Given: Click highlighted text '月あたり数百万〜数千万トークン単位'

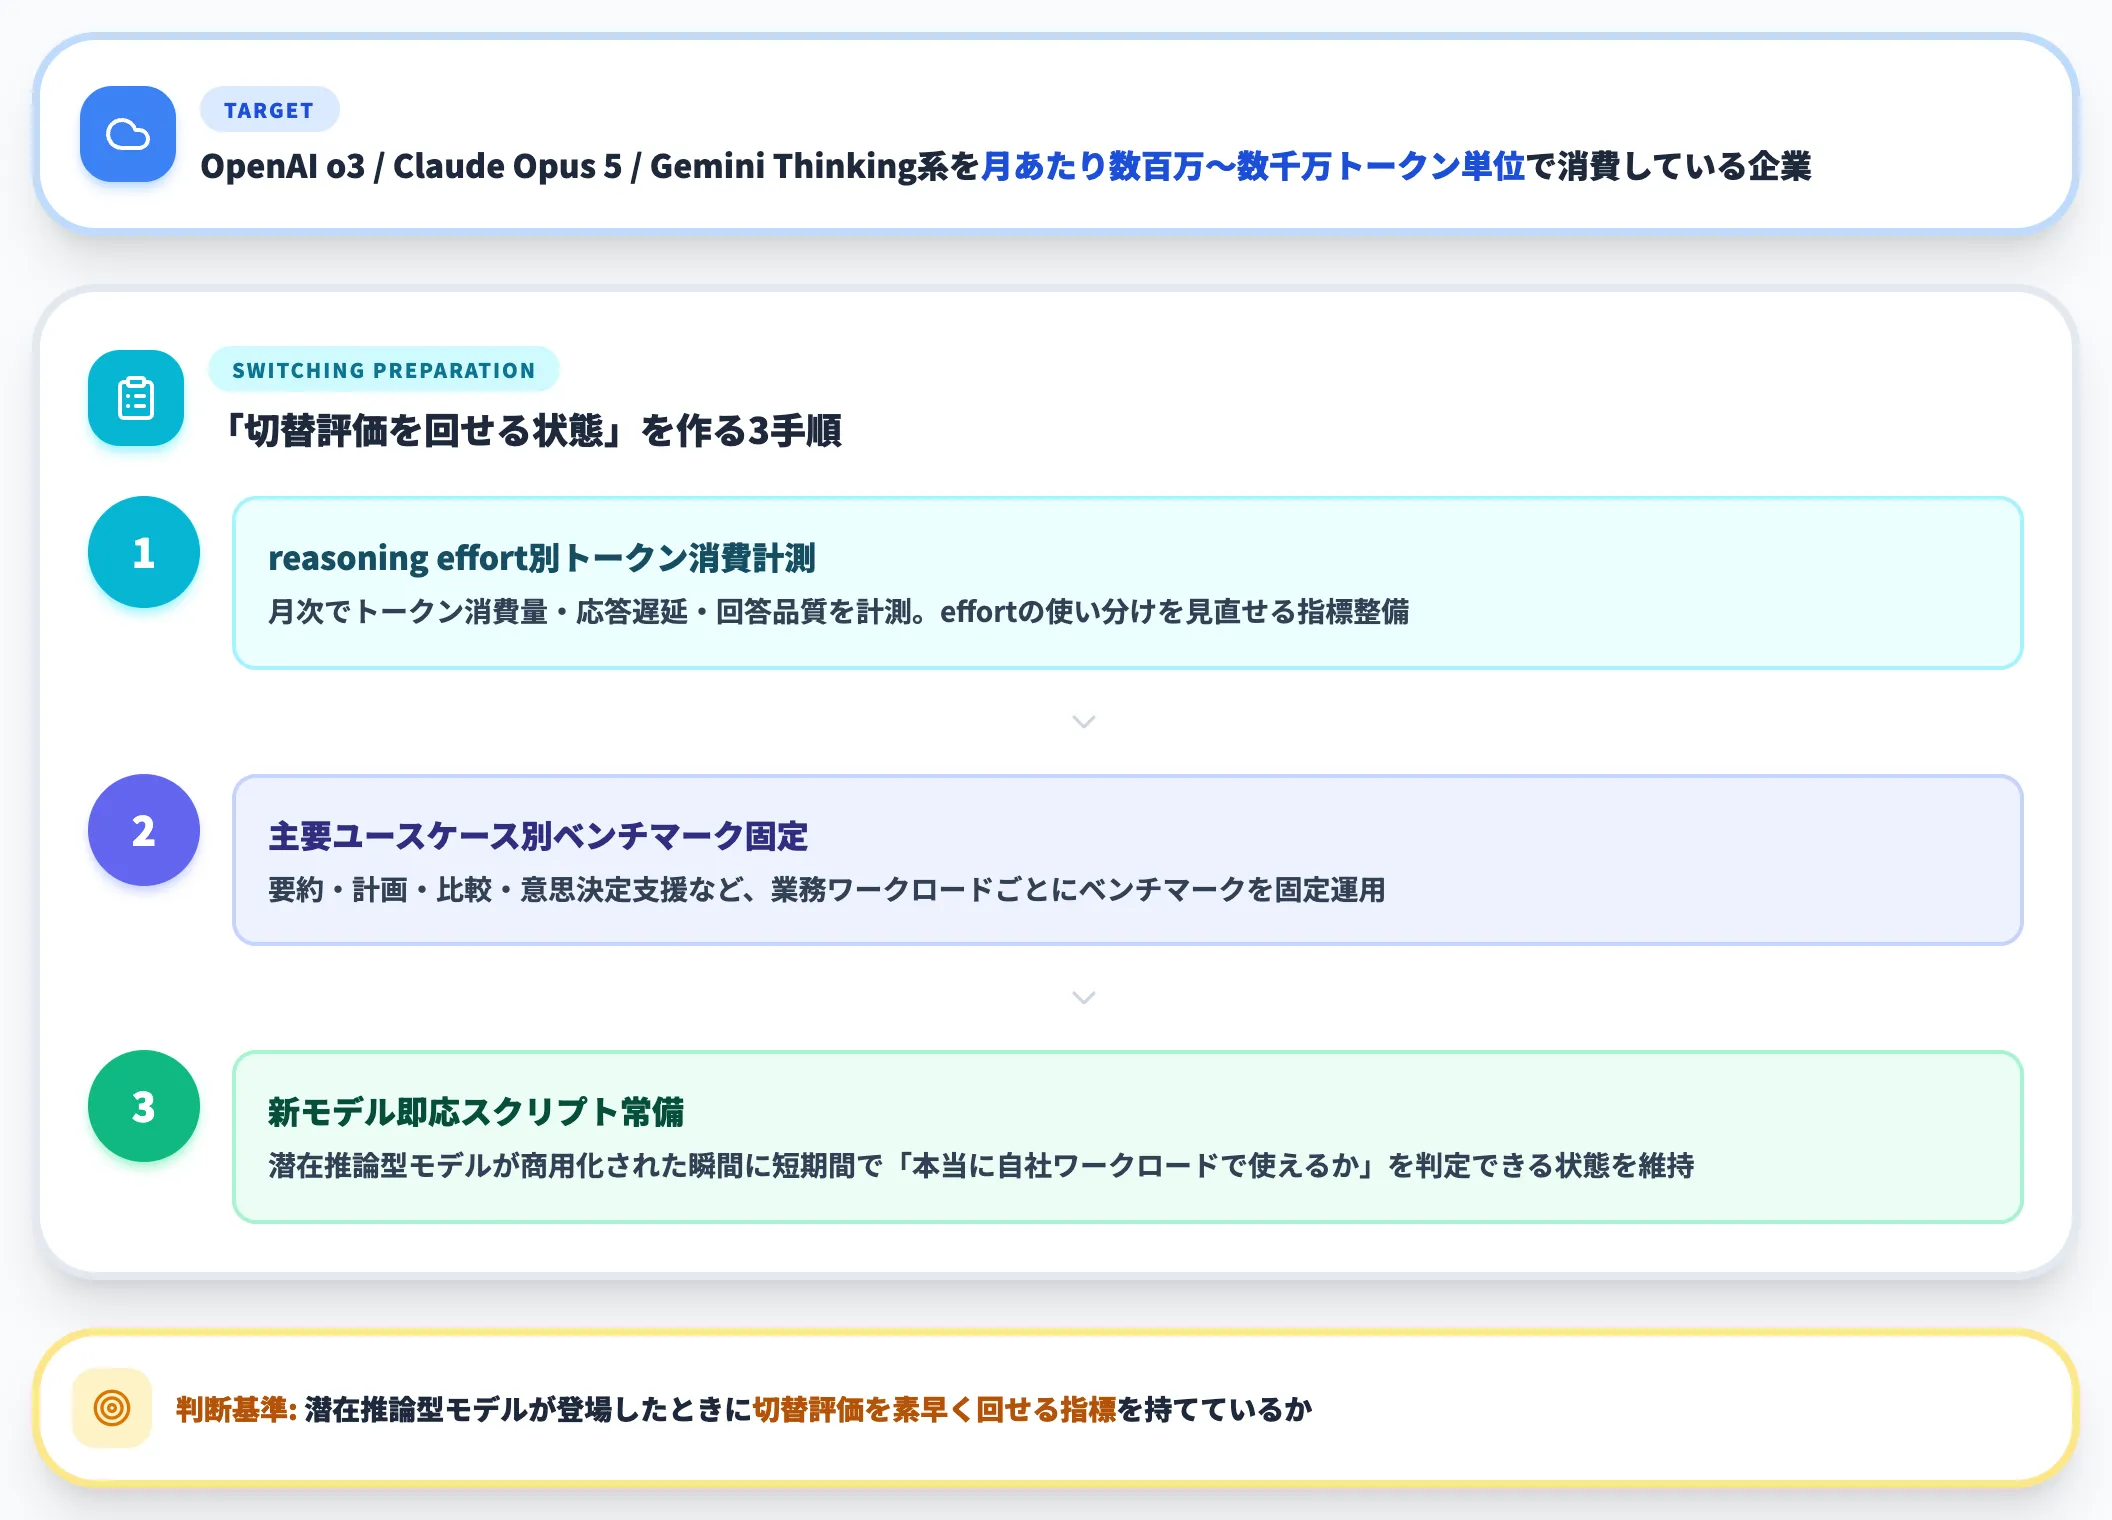Looking at the screenshot, I should [x=1253, y=166].
